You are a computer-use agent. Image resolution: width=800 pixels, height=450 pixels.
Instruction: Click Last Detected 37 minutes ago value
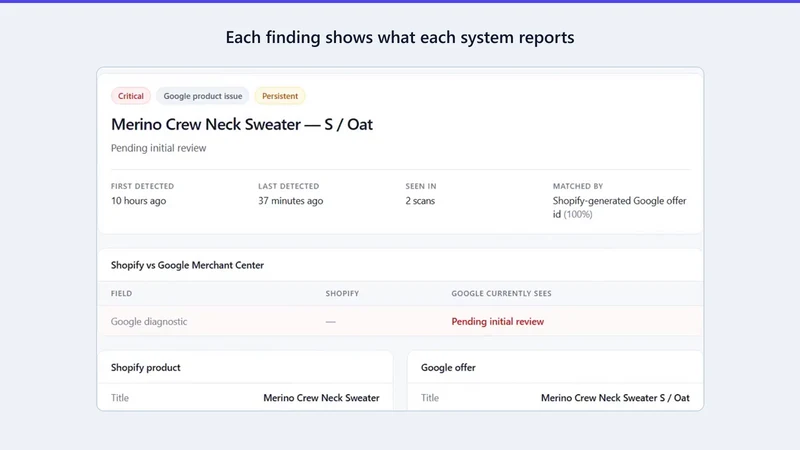[x=290, y=201]
